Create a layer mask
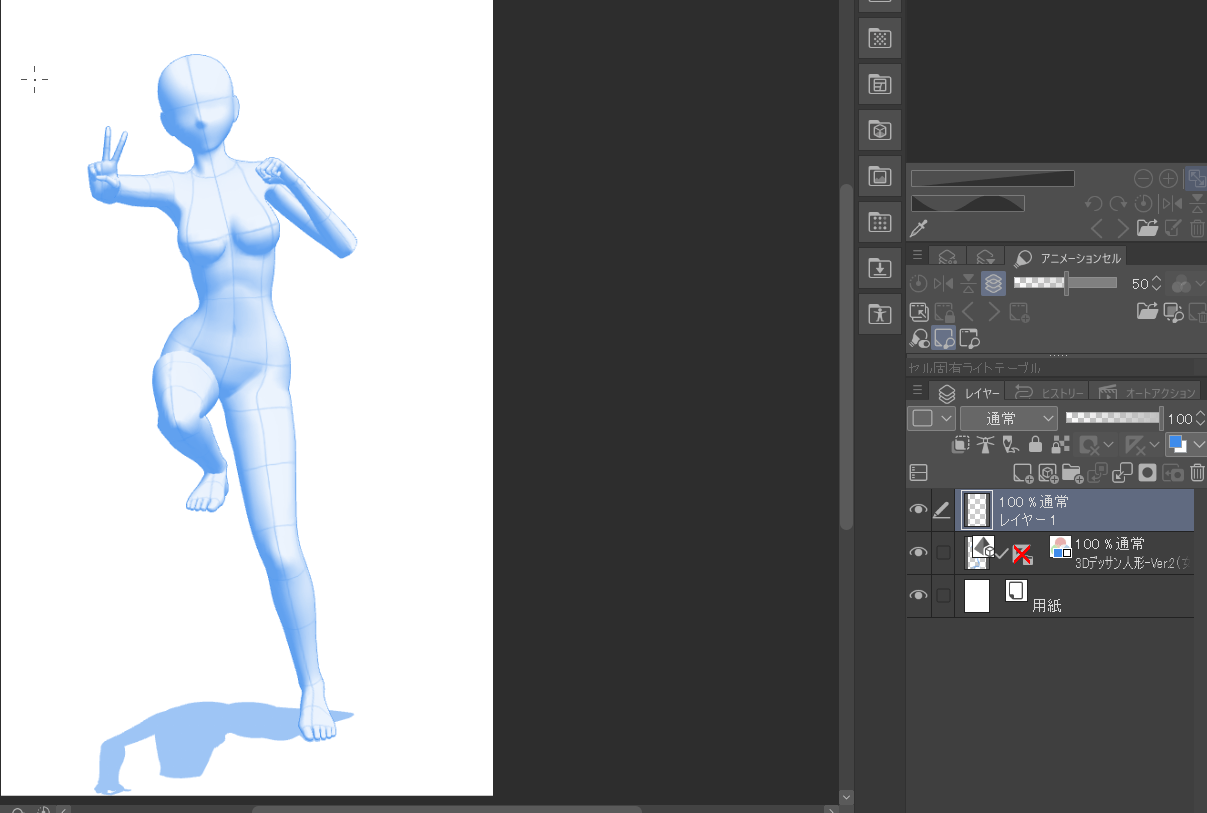This screenshot has height=813, width=1207. pos(1147,472)
